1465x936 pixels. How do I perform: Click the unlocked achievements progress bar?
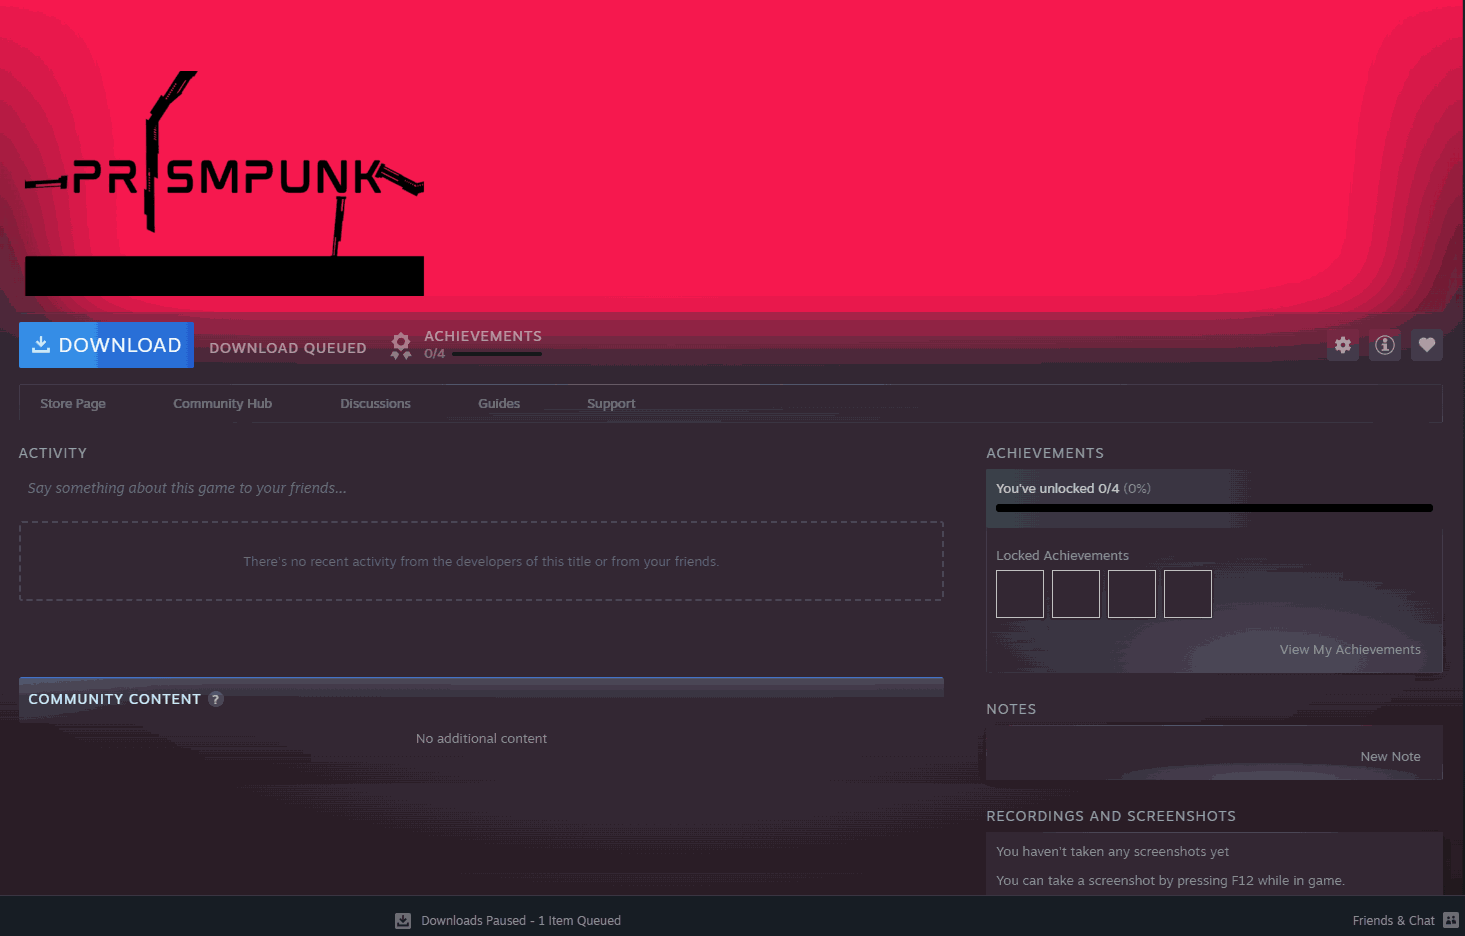click(x=1214, y=508)
